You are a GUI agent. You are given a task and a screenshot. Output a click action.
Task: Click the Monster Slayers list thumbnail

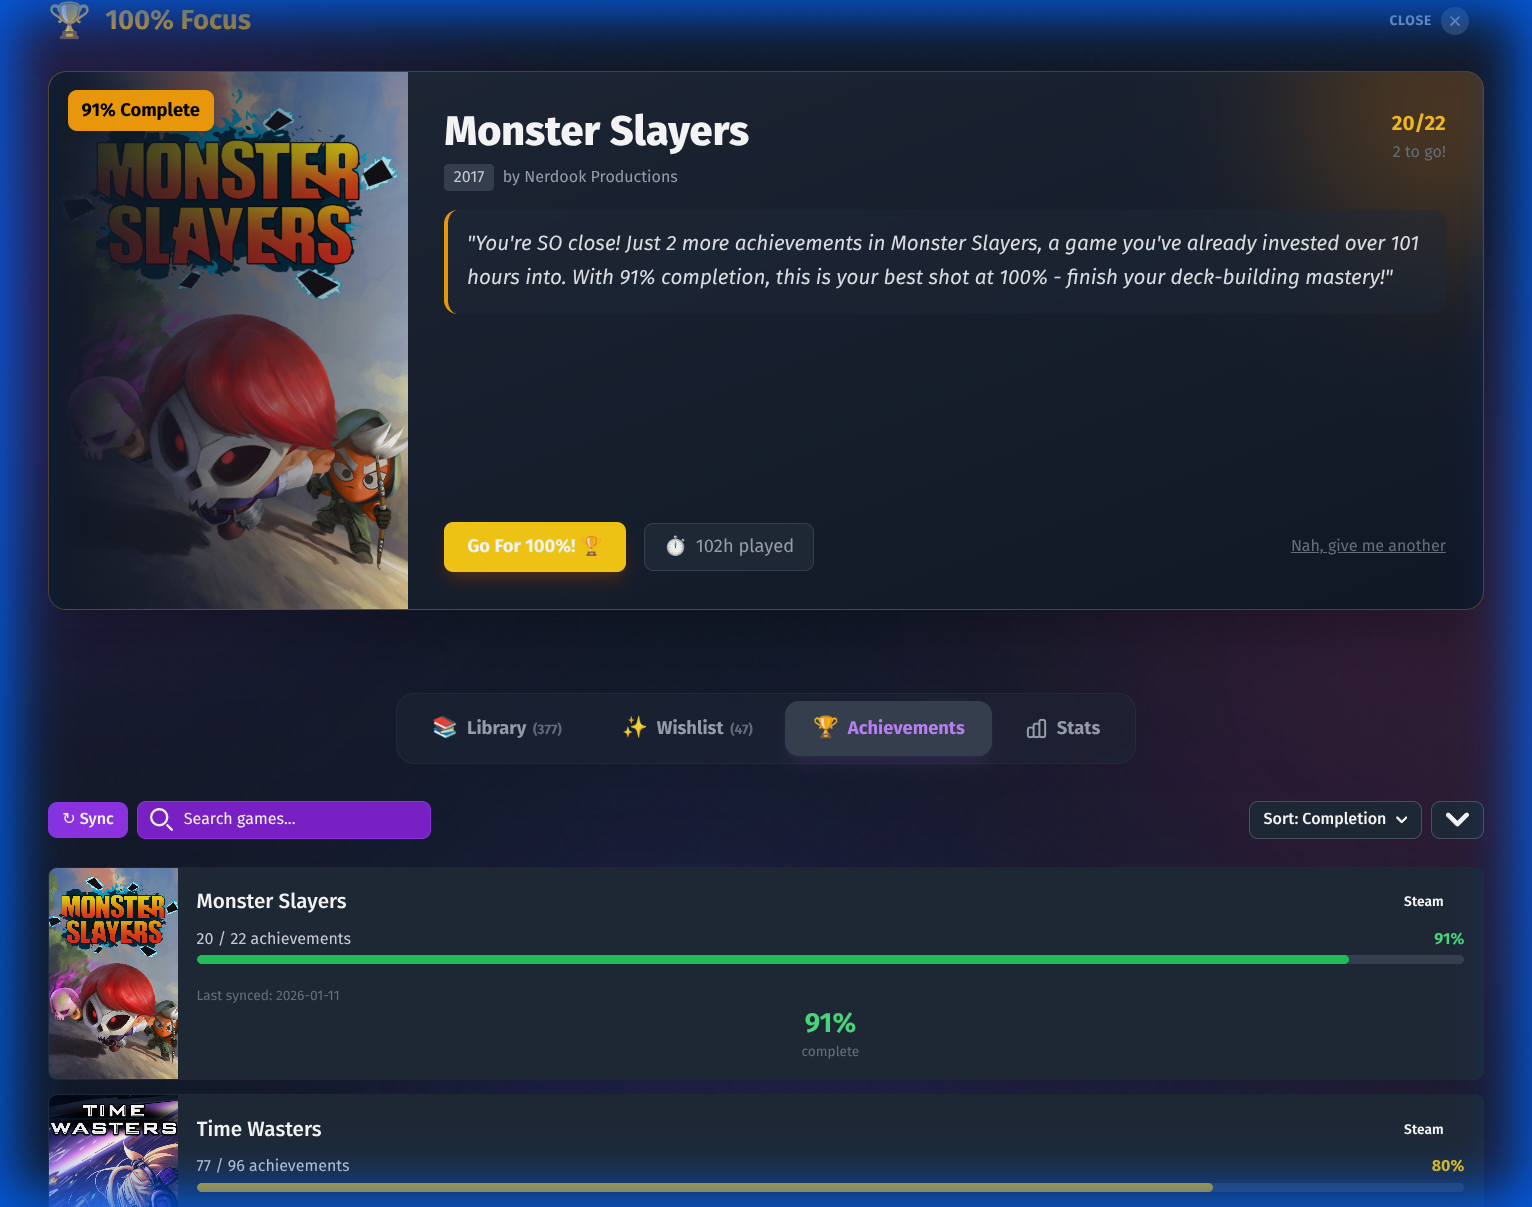click(113, 973)
